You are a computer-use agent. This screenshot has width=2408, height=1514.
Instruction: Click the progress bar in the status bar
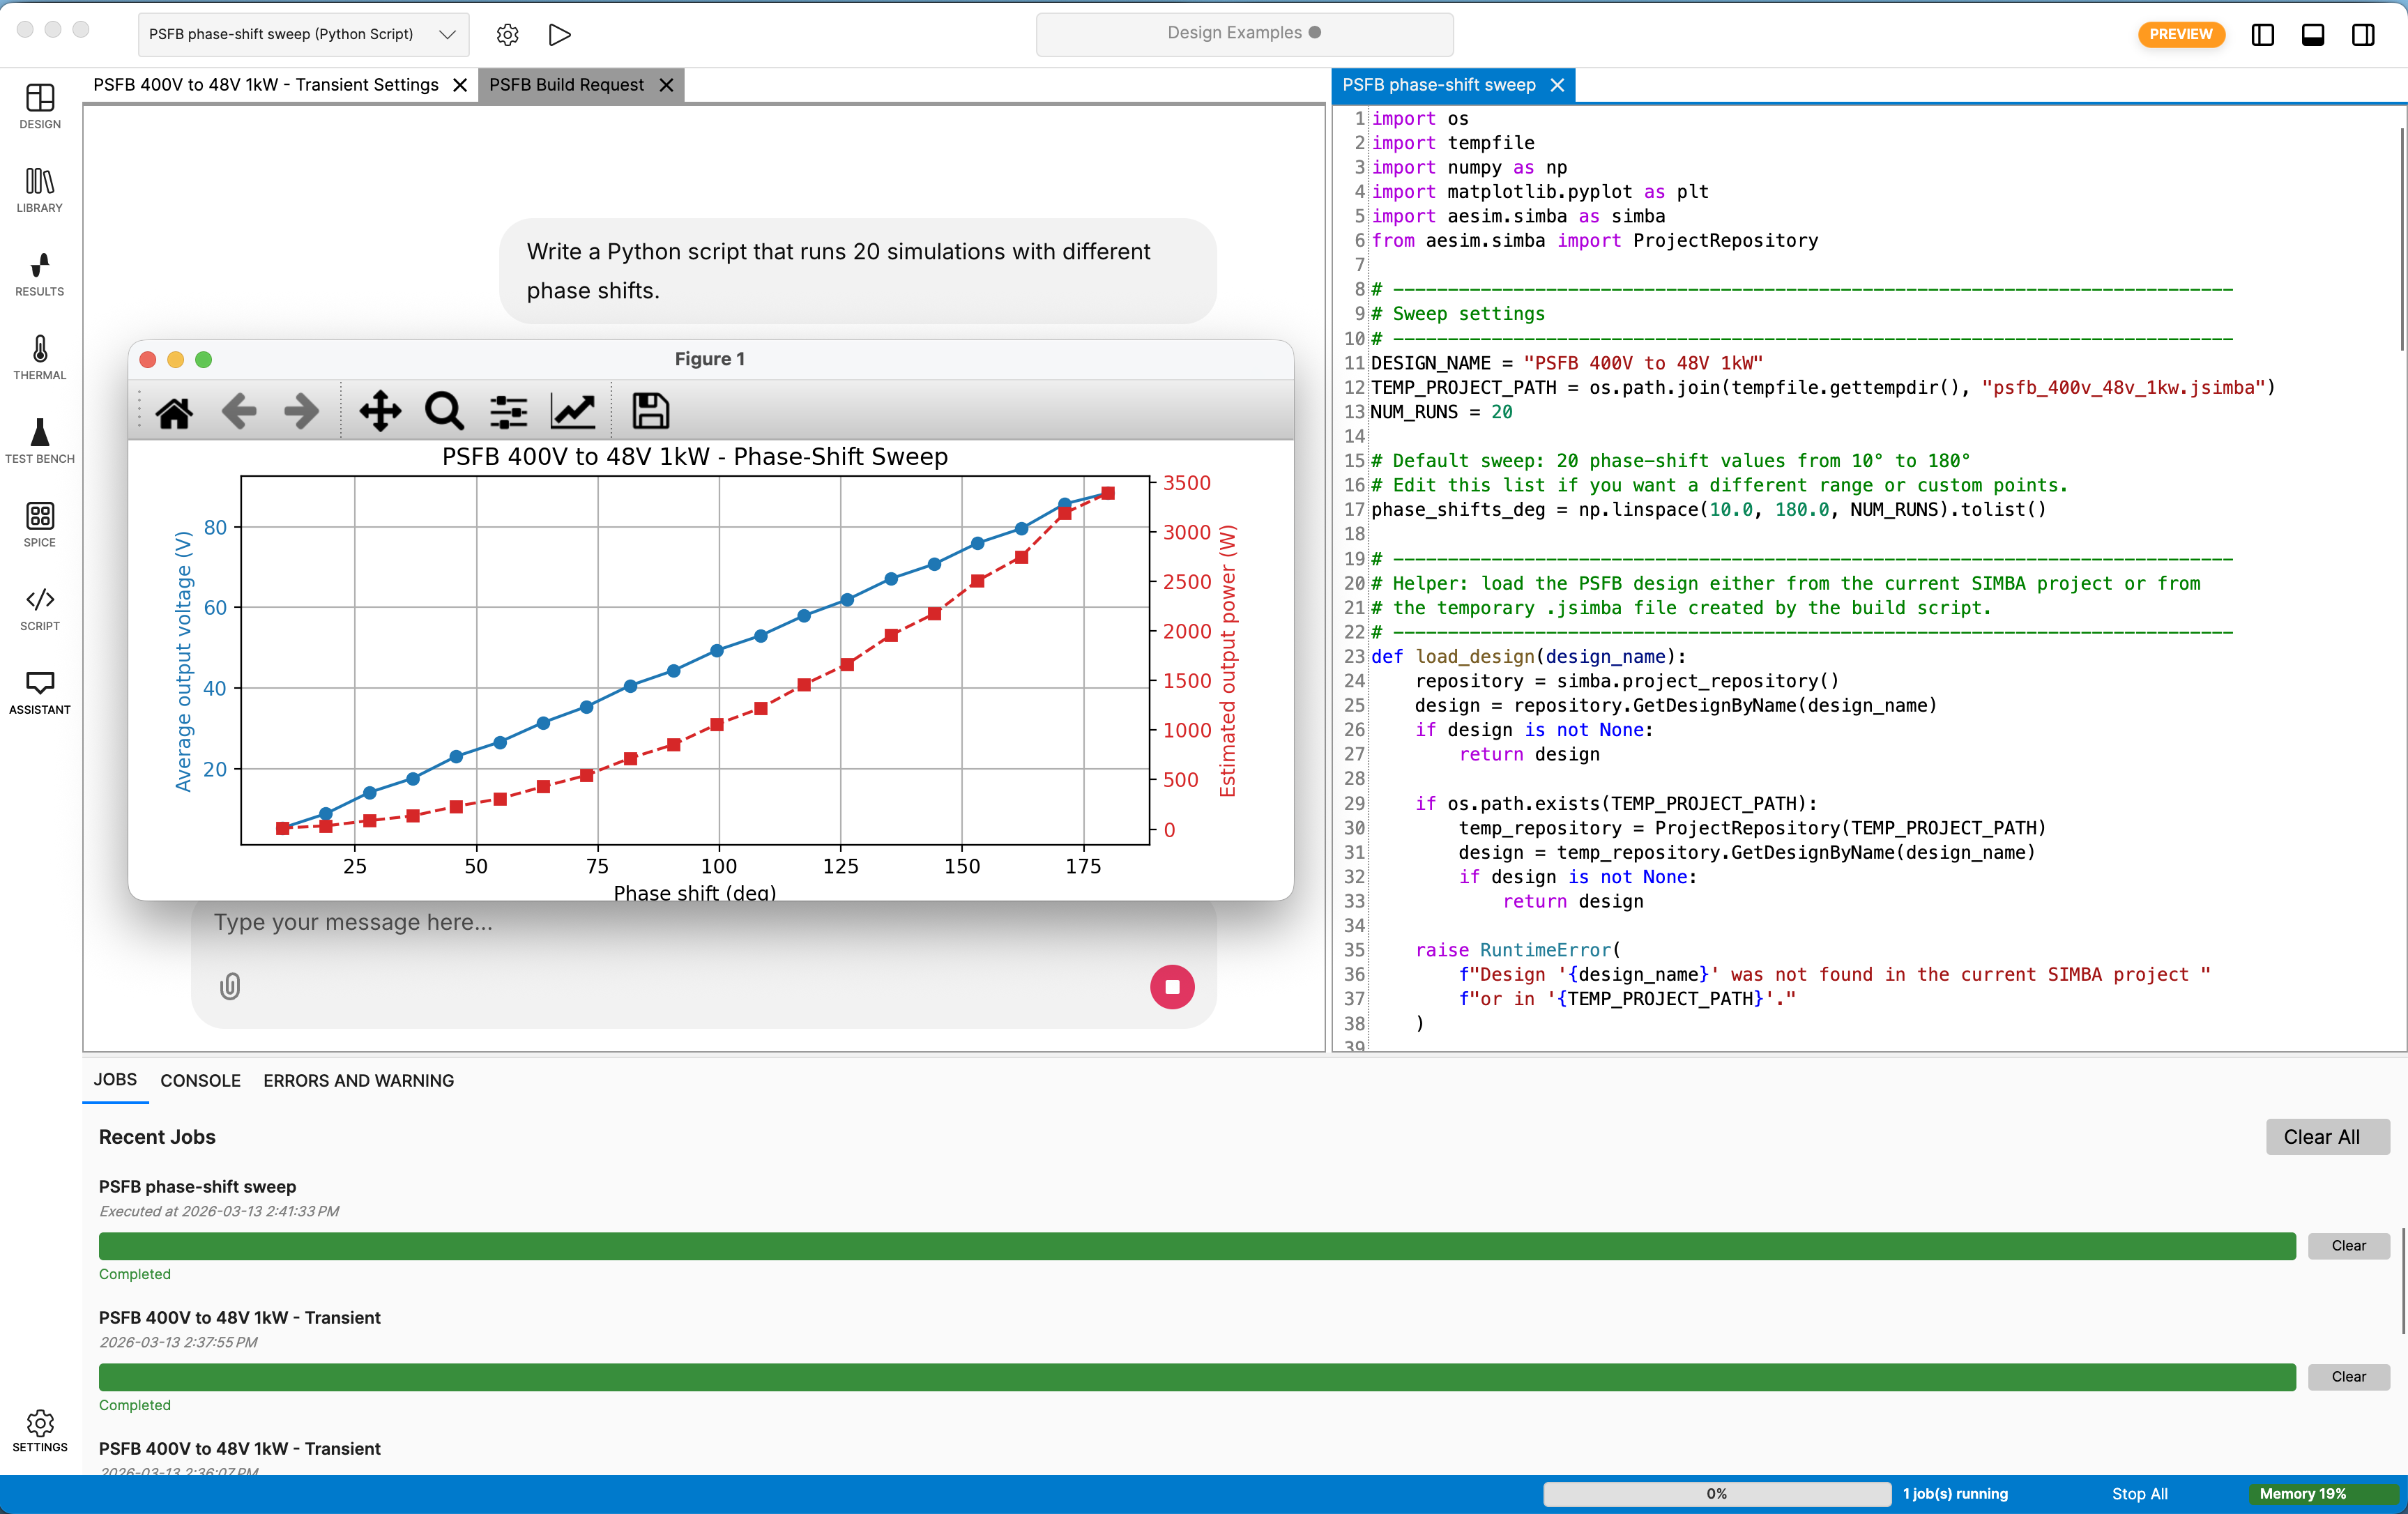[1716, 1493]
